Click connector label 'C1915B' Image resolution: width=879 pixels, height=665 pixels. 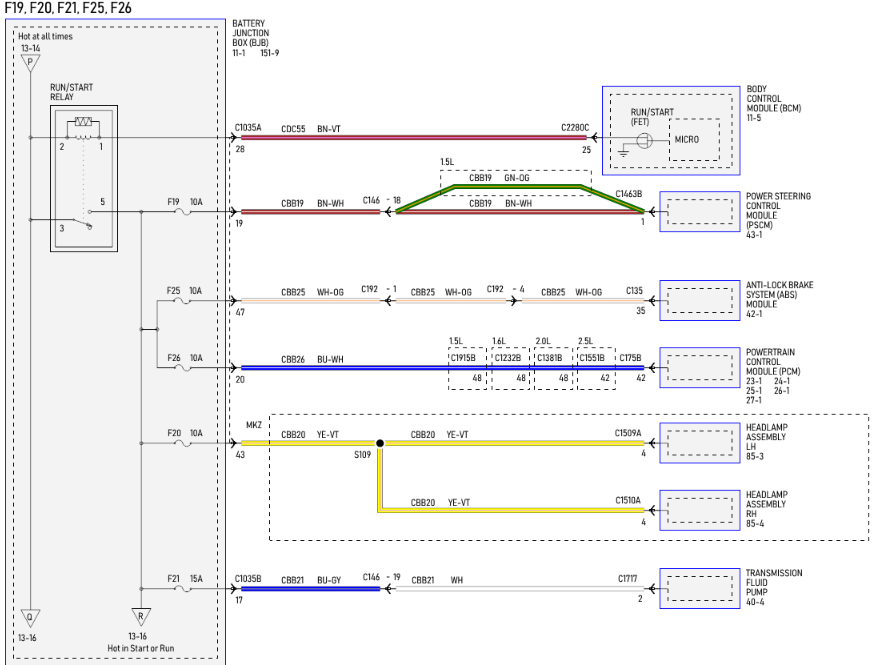tap(463, 358)
